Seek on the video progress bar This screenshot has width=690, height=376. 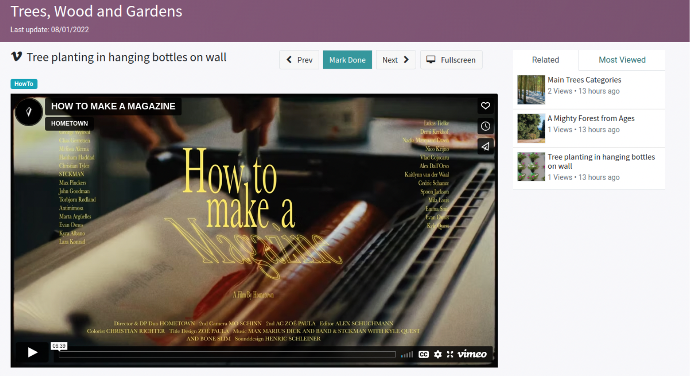click(x=227, y=354)
